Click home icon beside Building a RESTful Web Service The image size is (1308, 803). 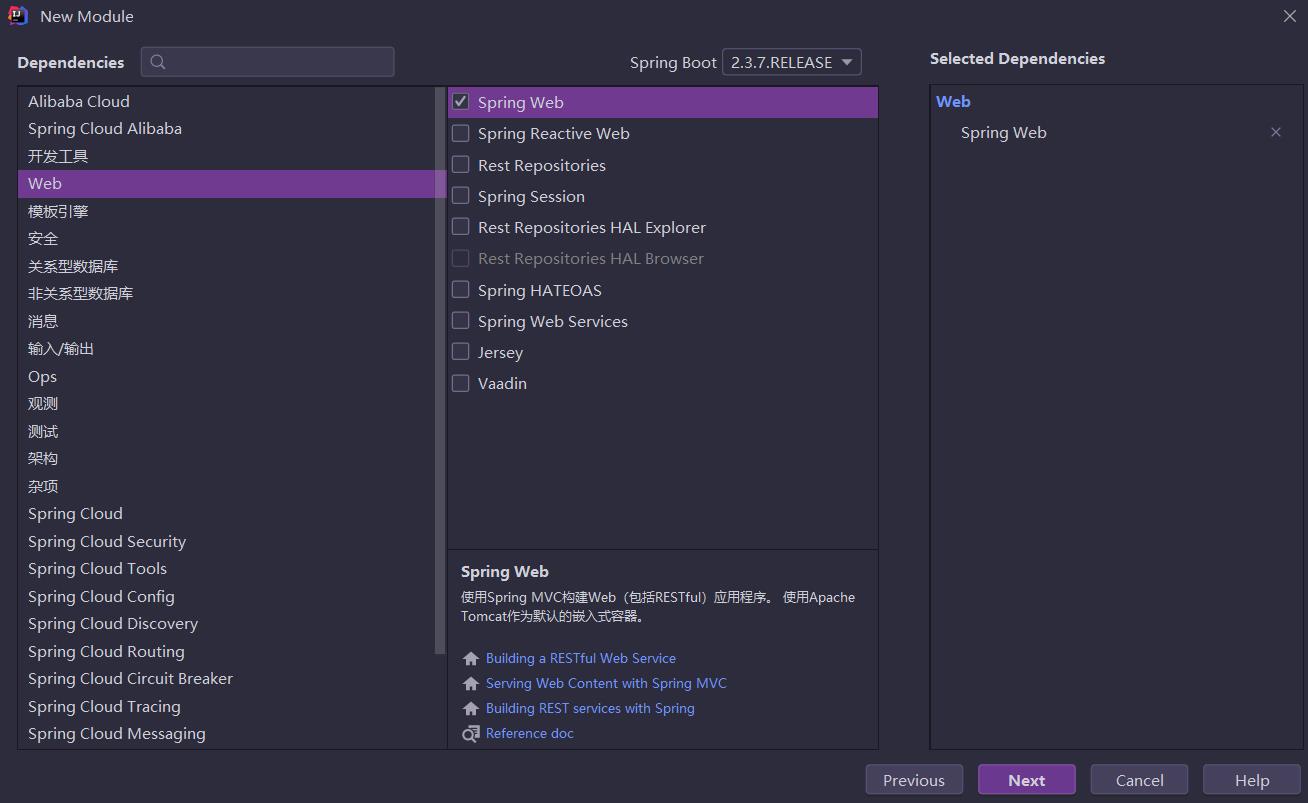(x=471, y=659)
